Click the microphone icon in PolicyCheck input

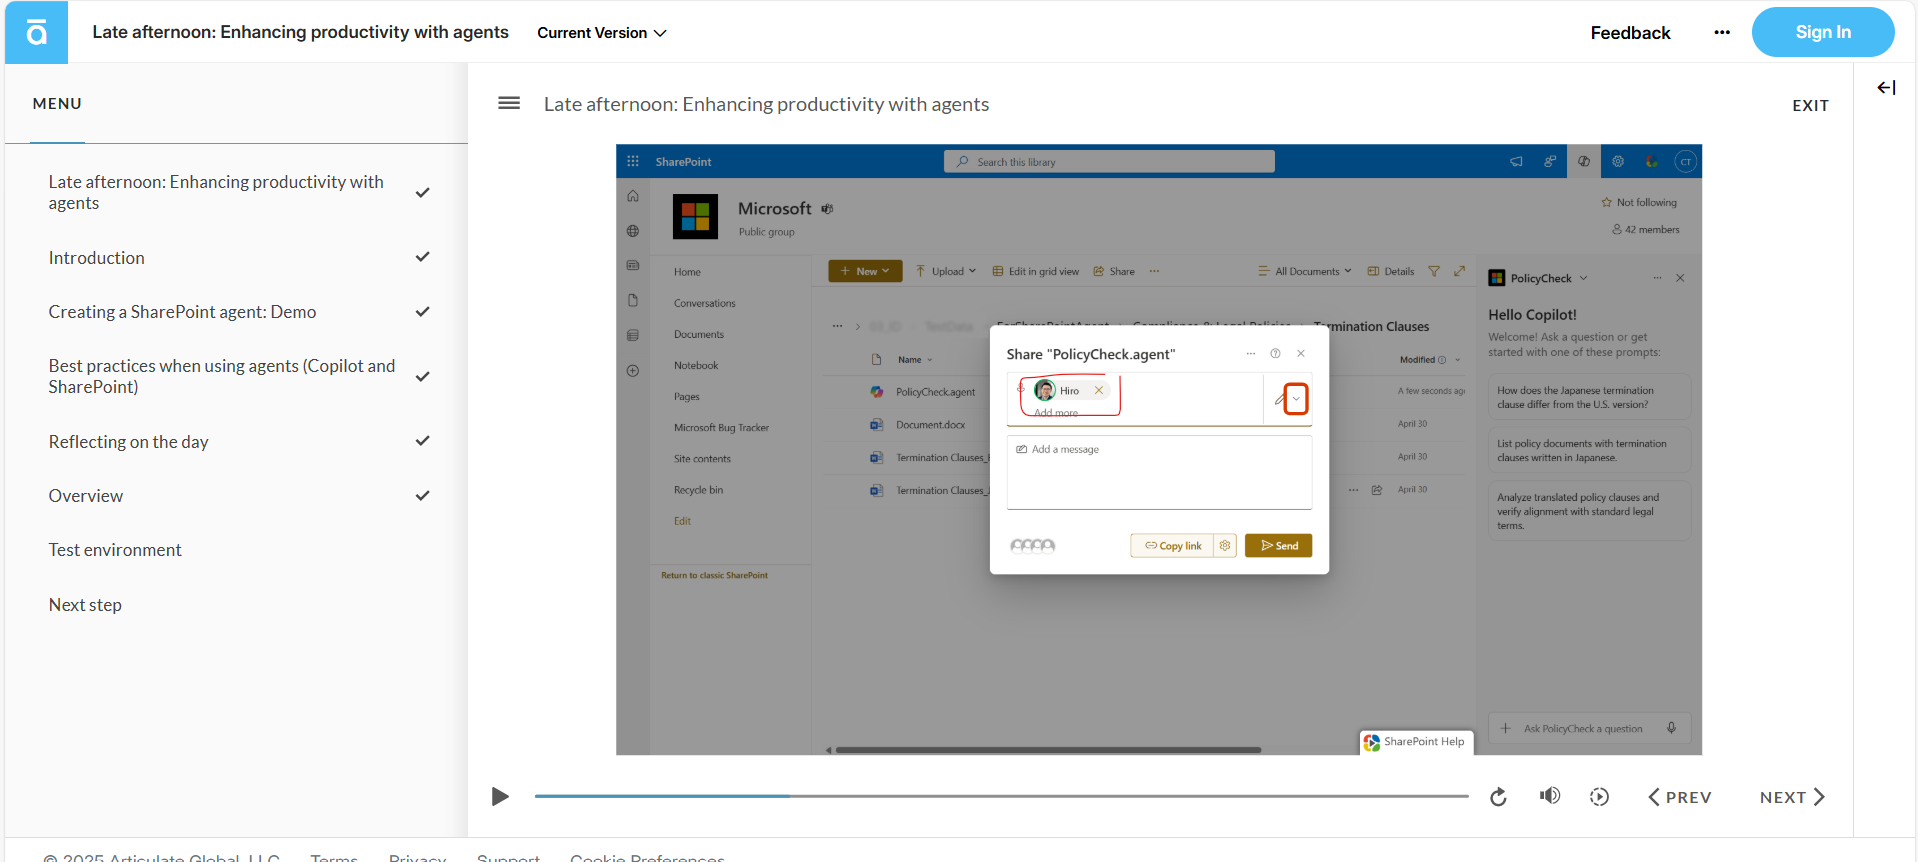tap(1671, 728)
